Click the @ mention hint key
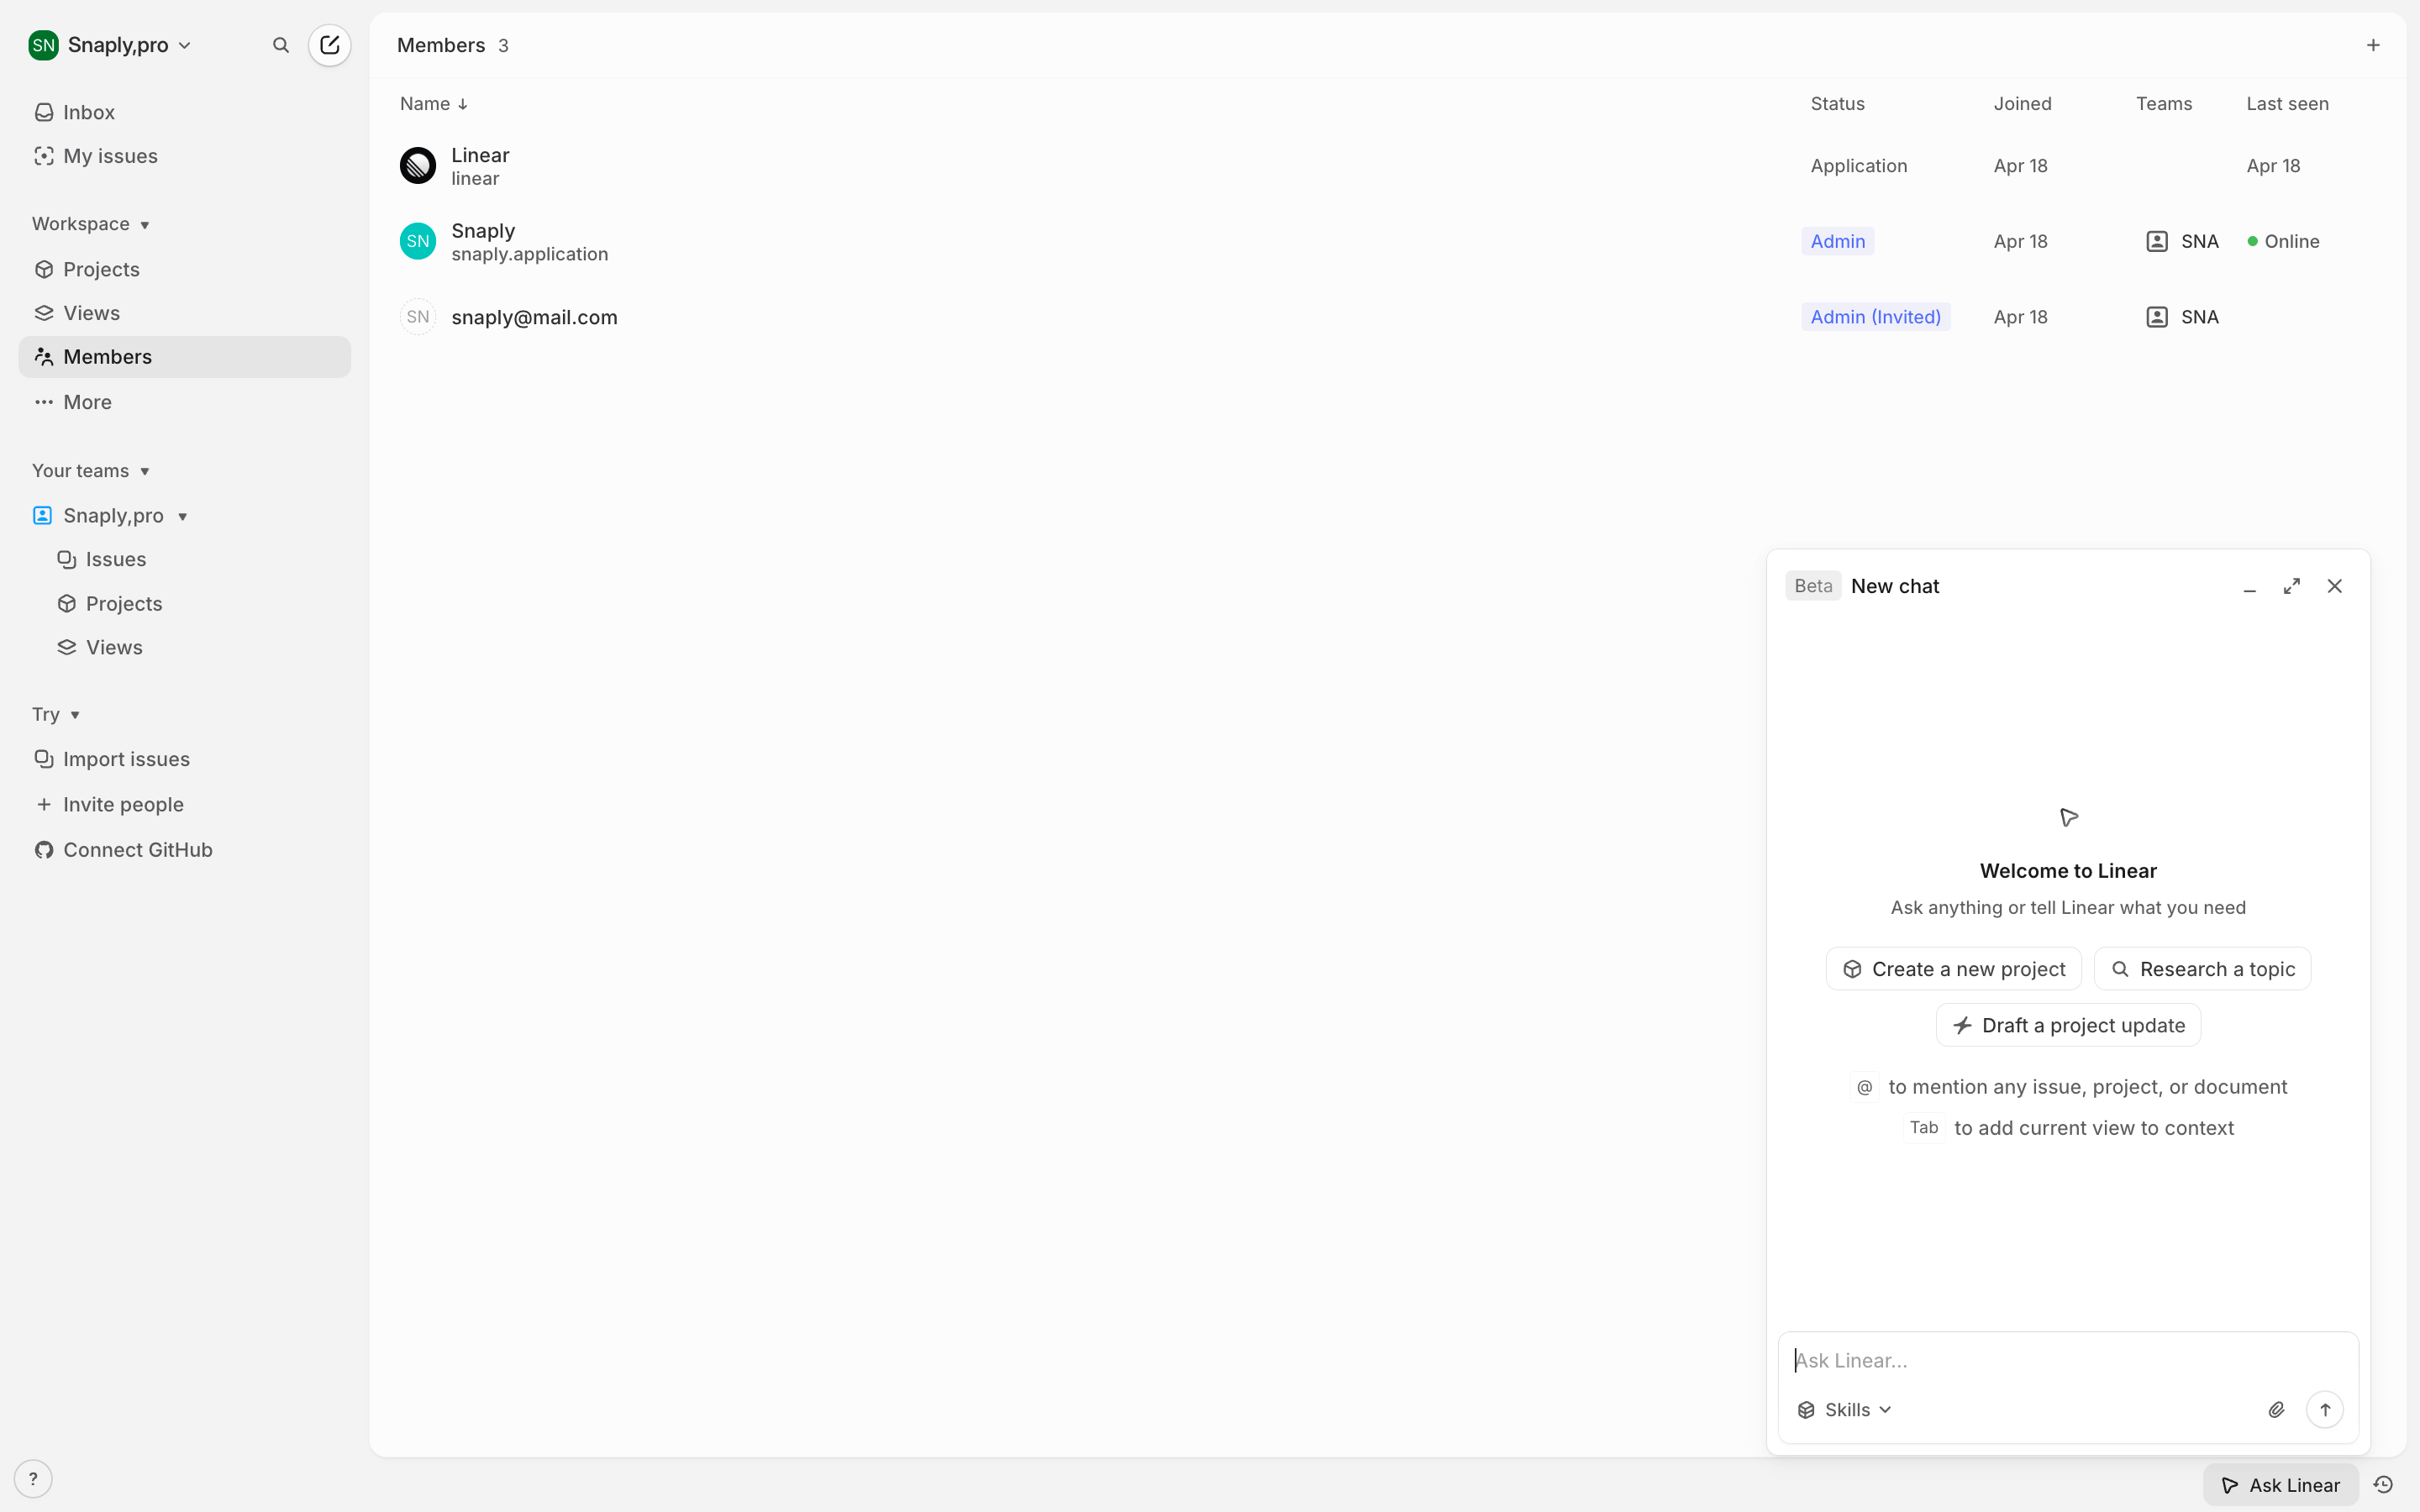This screenshot has width=2420, height=1512. tap(1864, 1087)
